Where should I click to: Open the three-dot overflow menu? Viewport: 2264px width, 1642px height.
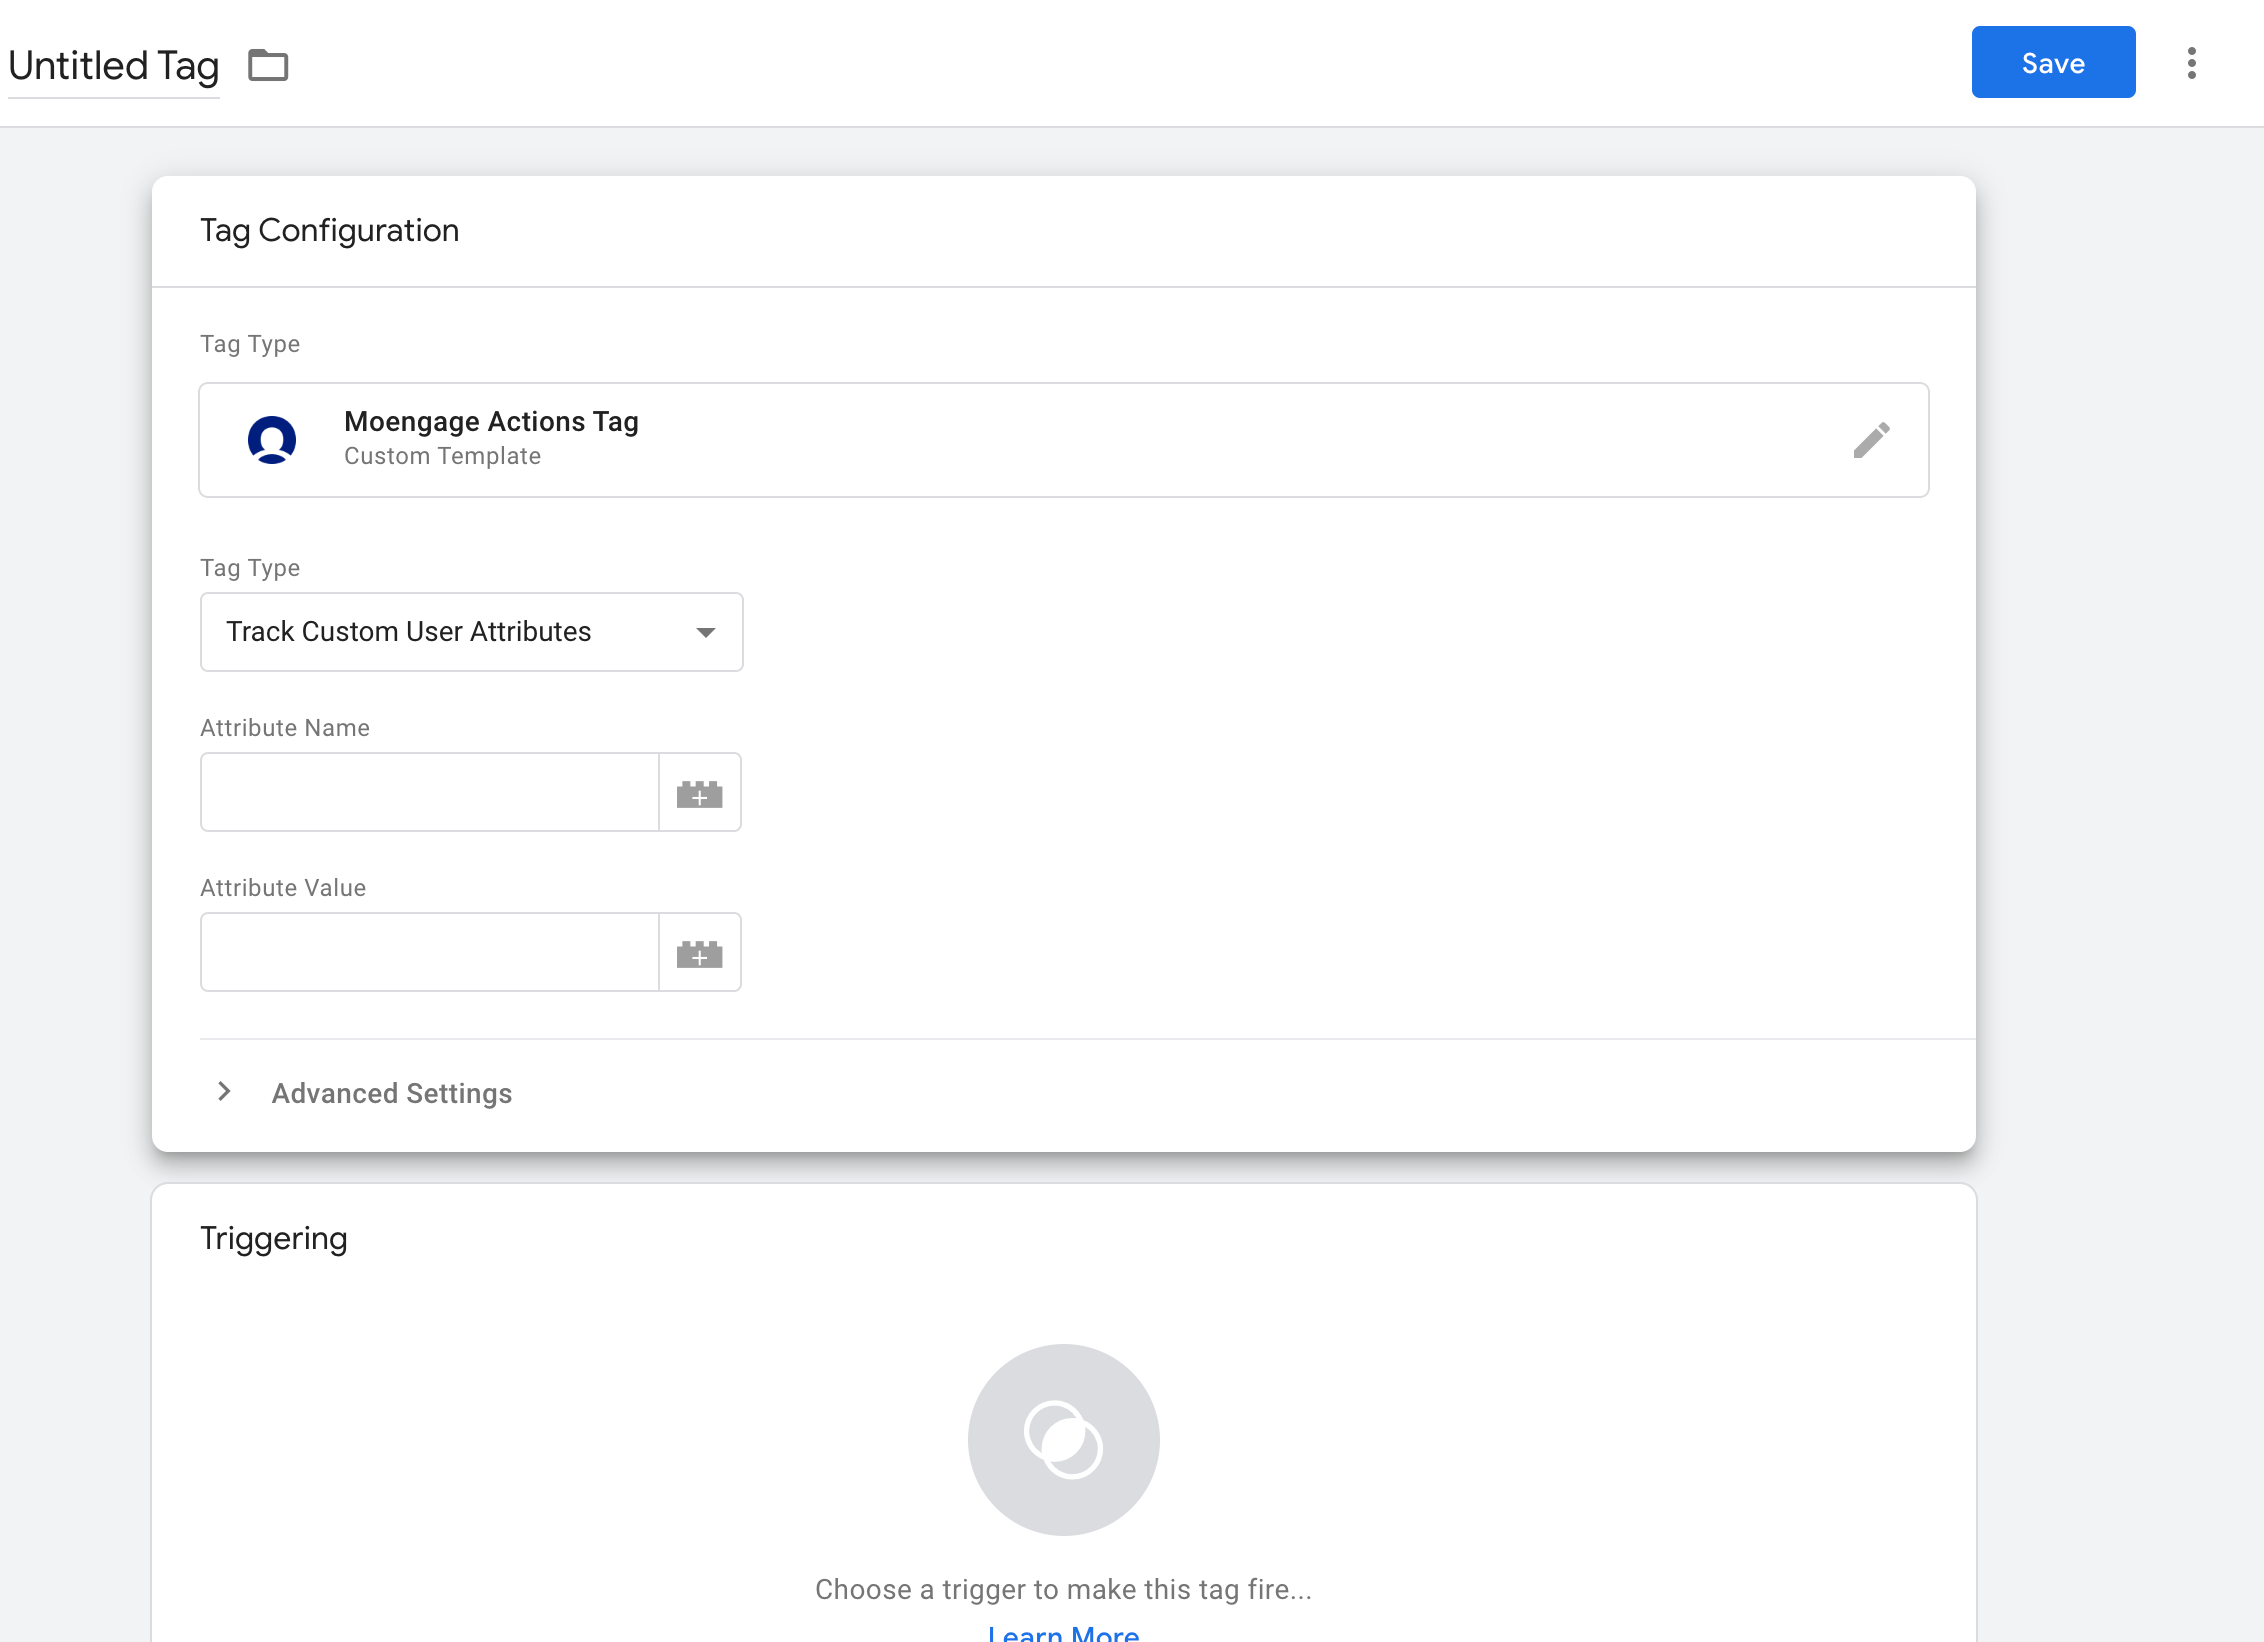[2191, 62]
